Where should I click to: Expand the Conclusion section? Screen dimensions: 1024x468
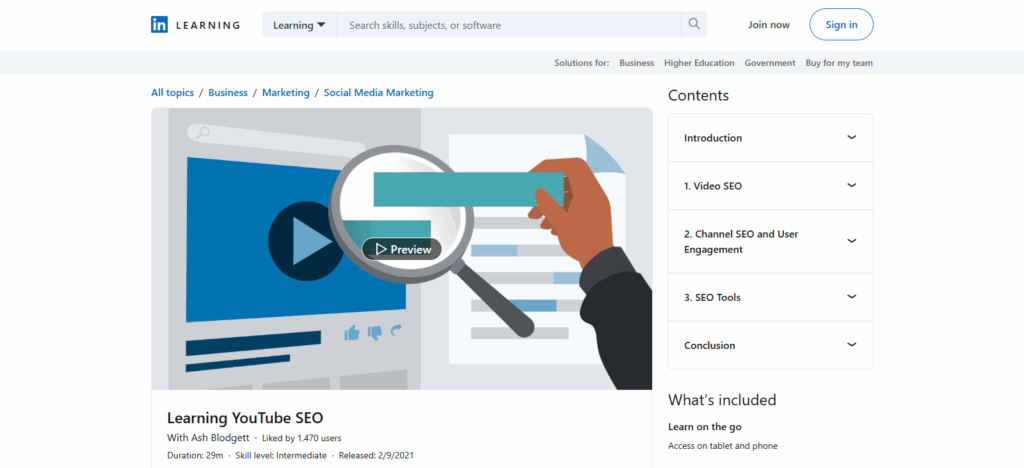tap(851, 345)
